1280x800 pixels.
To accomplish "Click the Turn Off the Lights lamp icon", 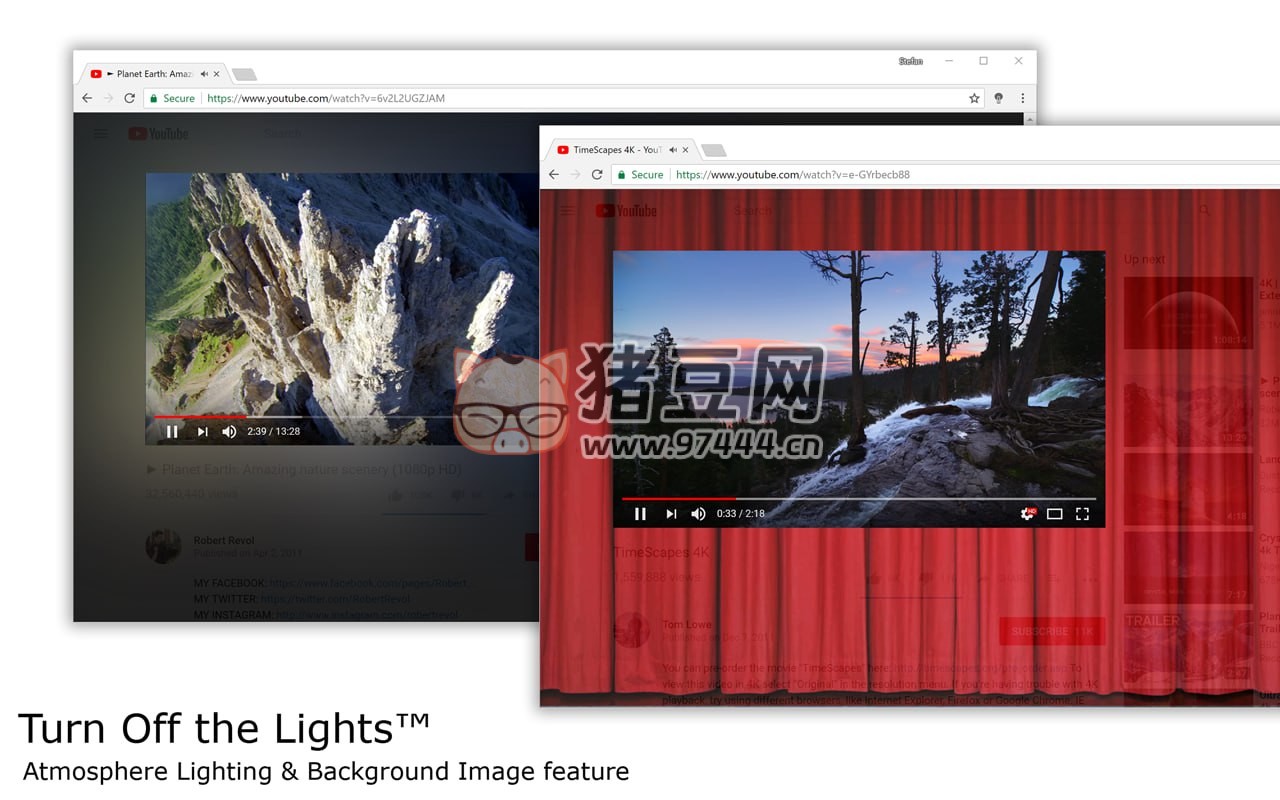I will point(998,98).
